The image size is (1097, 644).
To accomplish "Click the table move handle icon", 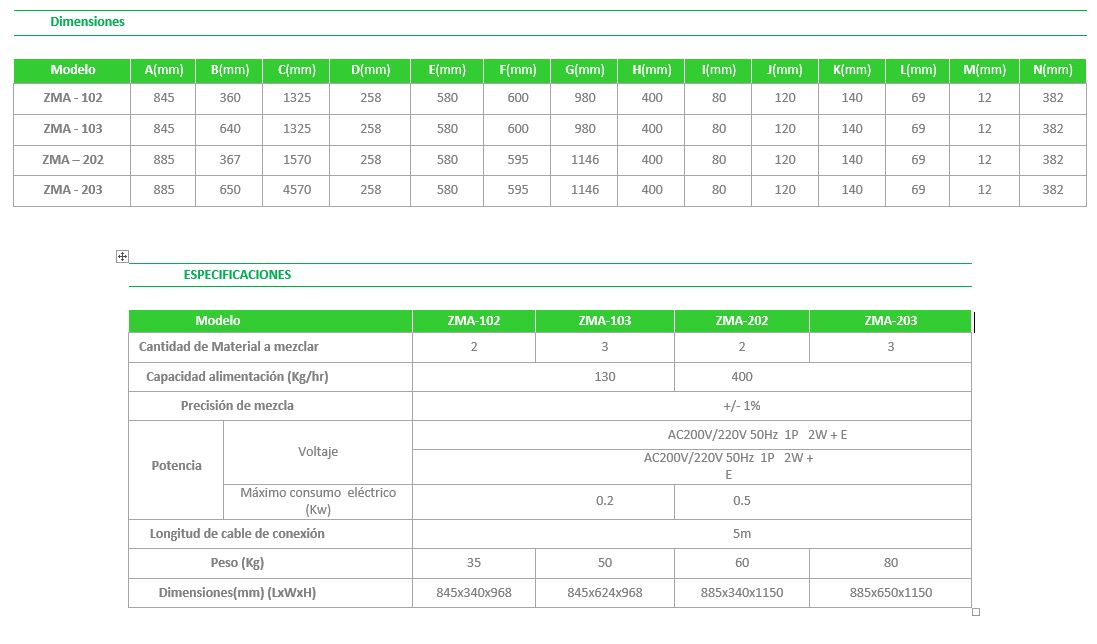I will coord(122,257).
